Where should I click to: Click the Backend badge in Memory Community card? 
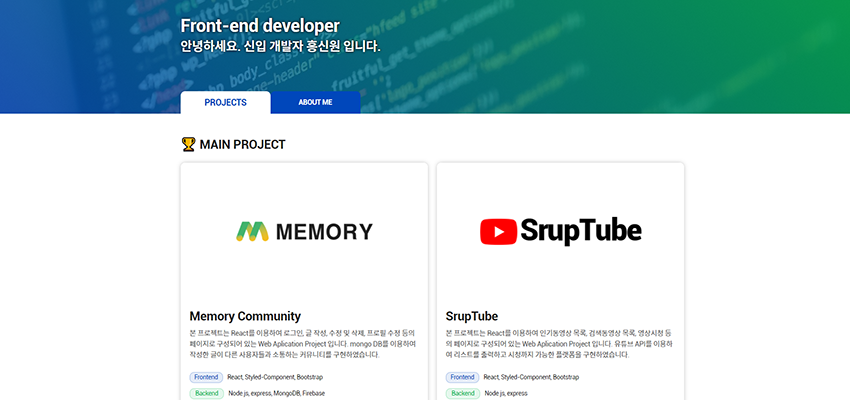click(x=207, y=393)
